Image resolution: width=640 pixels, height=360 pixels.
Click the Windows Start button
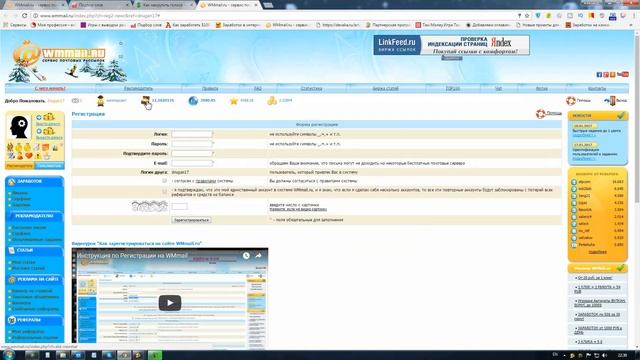(8, 355)
